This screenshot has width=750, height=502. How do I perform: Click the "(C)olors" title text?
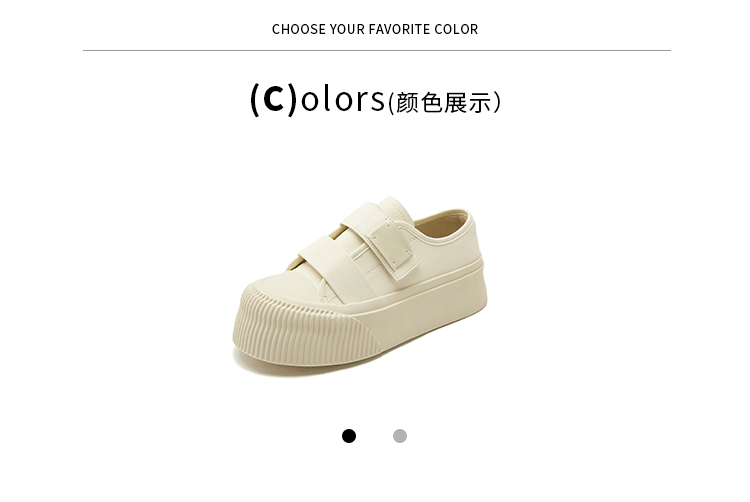pos(317,99)
